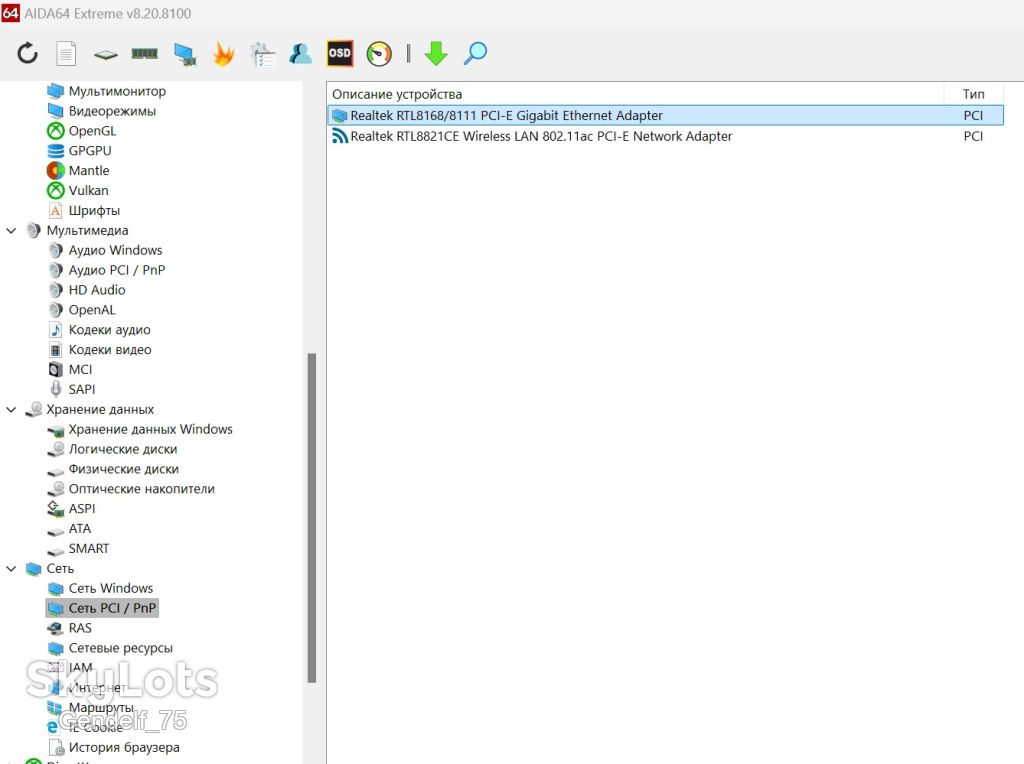
Task: Open the OSD panel icon
Action: [x=340, y=53]
